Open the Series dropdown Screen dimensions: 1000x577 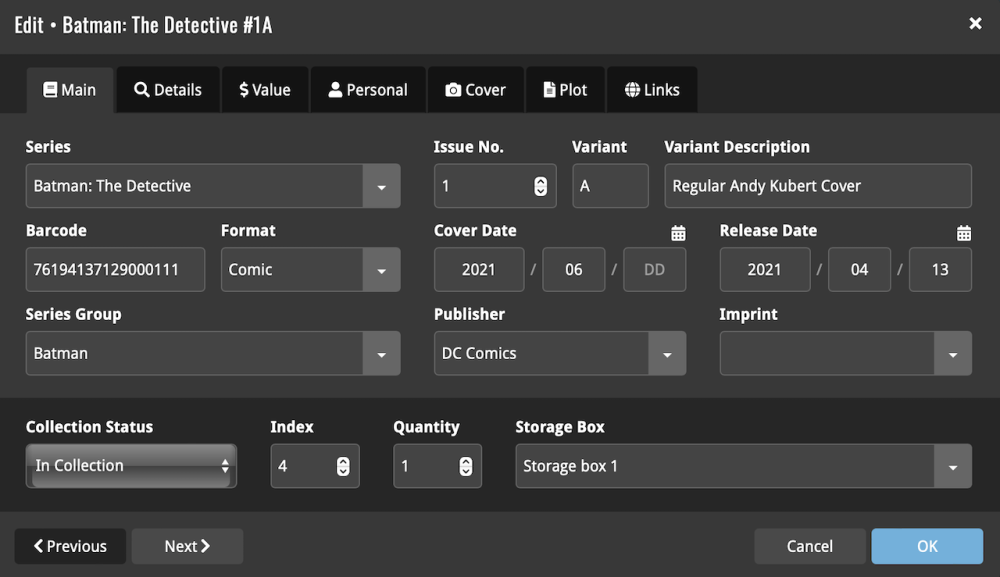(x=383, y=185)
